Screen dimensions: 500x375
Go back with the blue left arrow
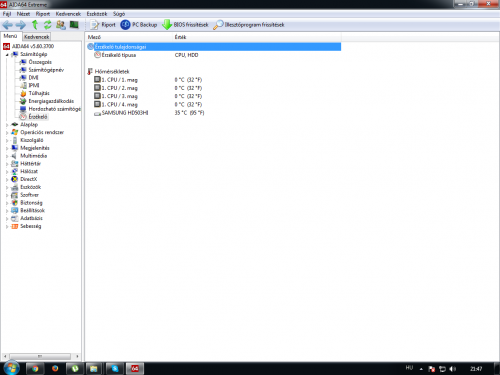point(7,25)
